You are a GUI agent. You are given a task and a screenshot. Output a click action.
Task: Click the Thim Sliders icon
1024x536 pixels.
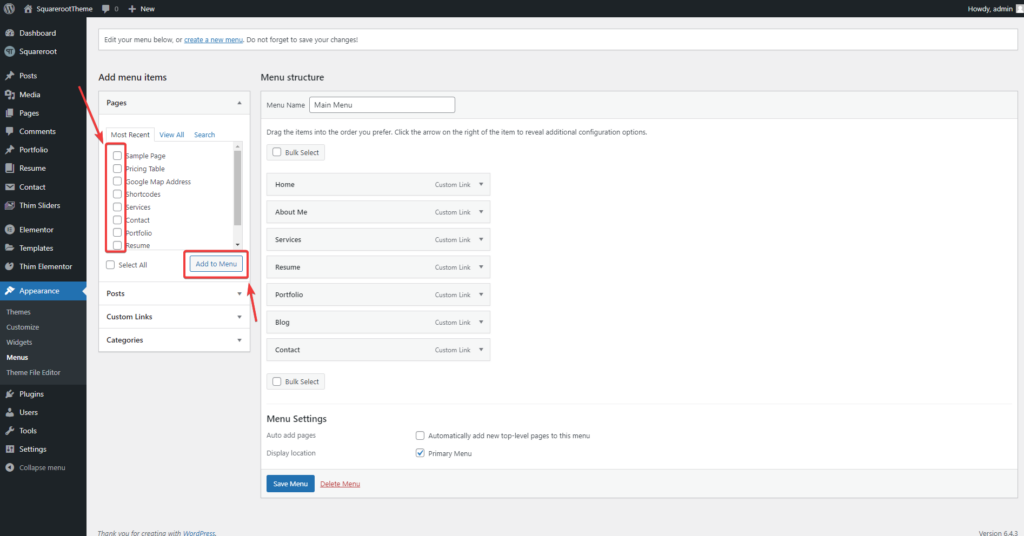(x=10, y=205)
